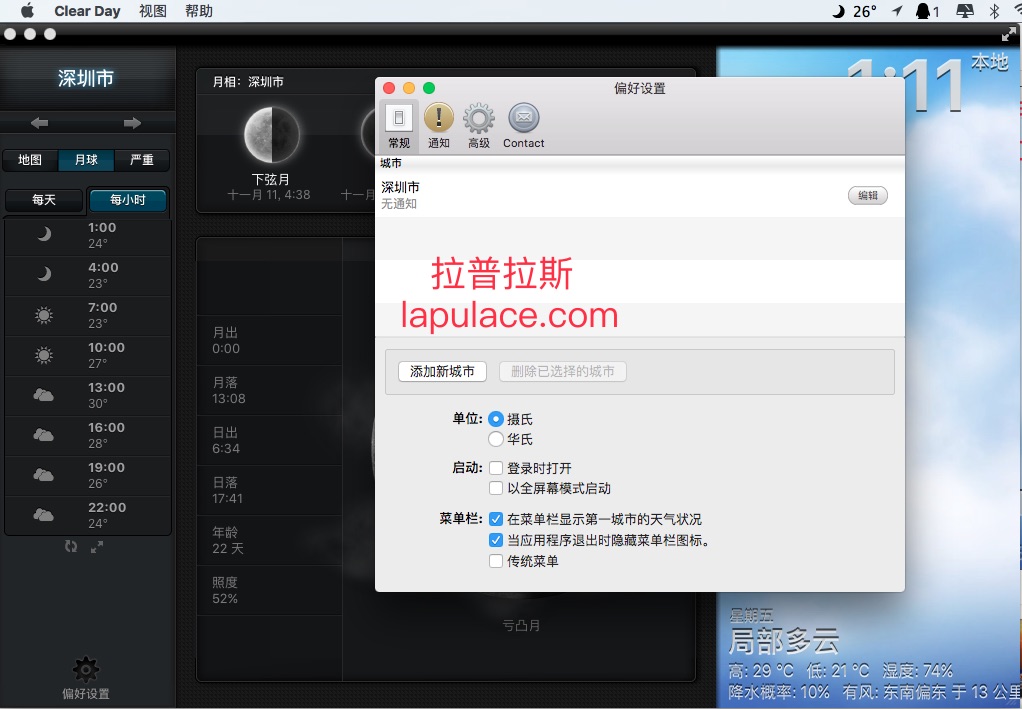The width and height of the screenshot is (1022, 709).
Task: Switch to the 高级 preferences tab
Action: click(x=479, y=126)
